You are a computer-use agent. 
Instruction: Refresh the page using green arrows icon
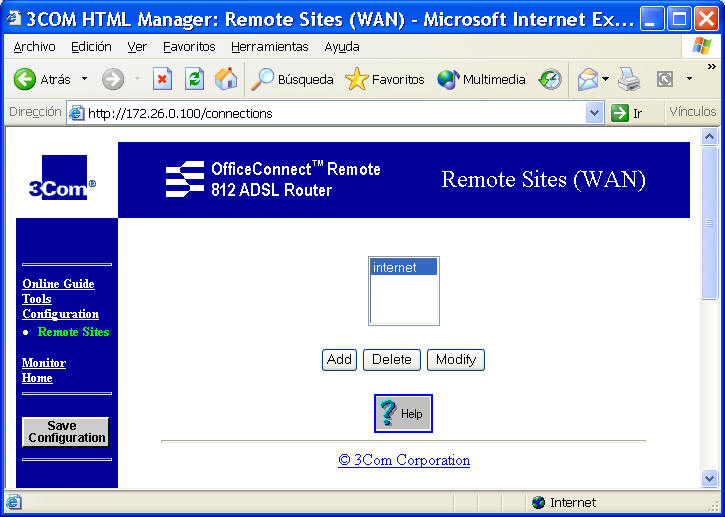tap(195, 79)
